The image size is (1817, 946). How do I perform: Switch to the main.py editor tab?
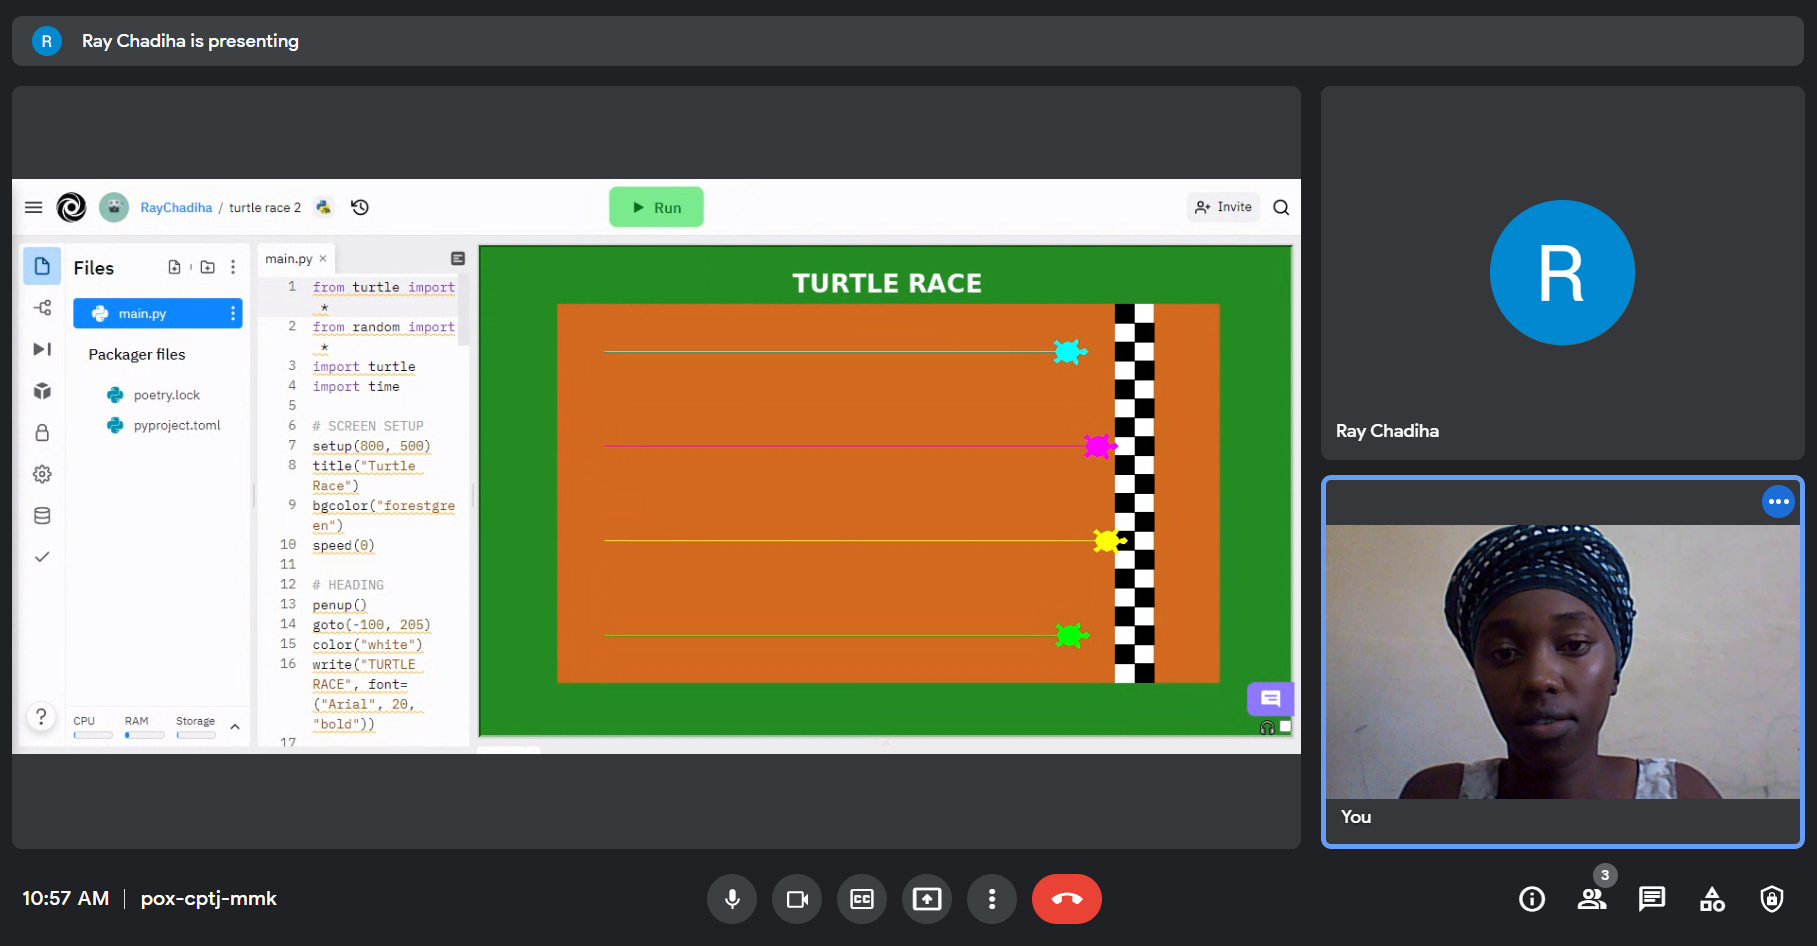click(288, 259)
